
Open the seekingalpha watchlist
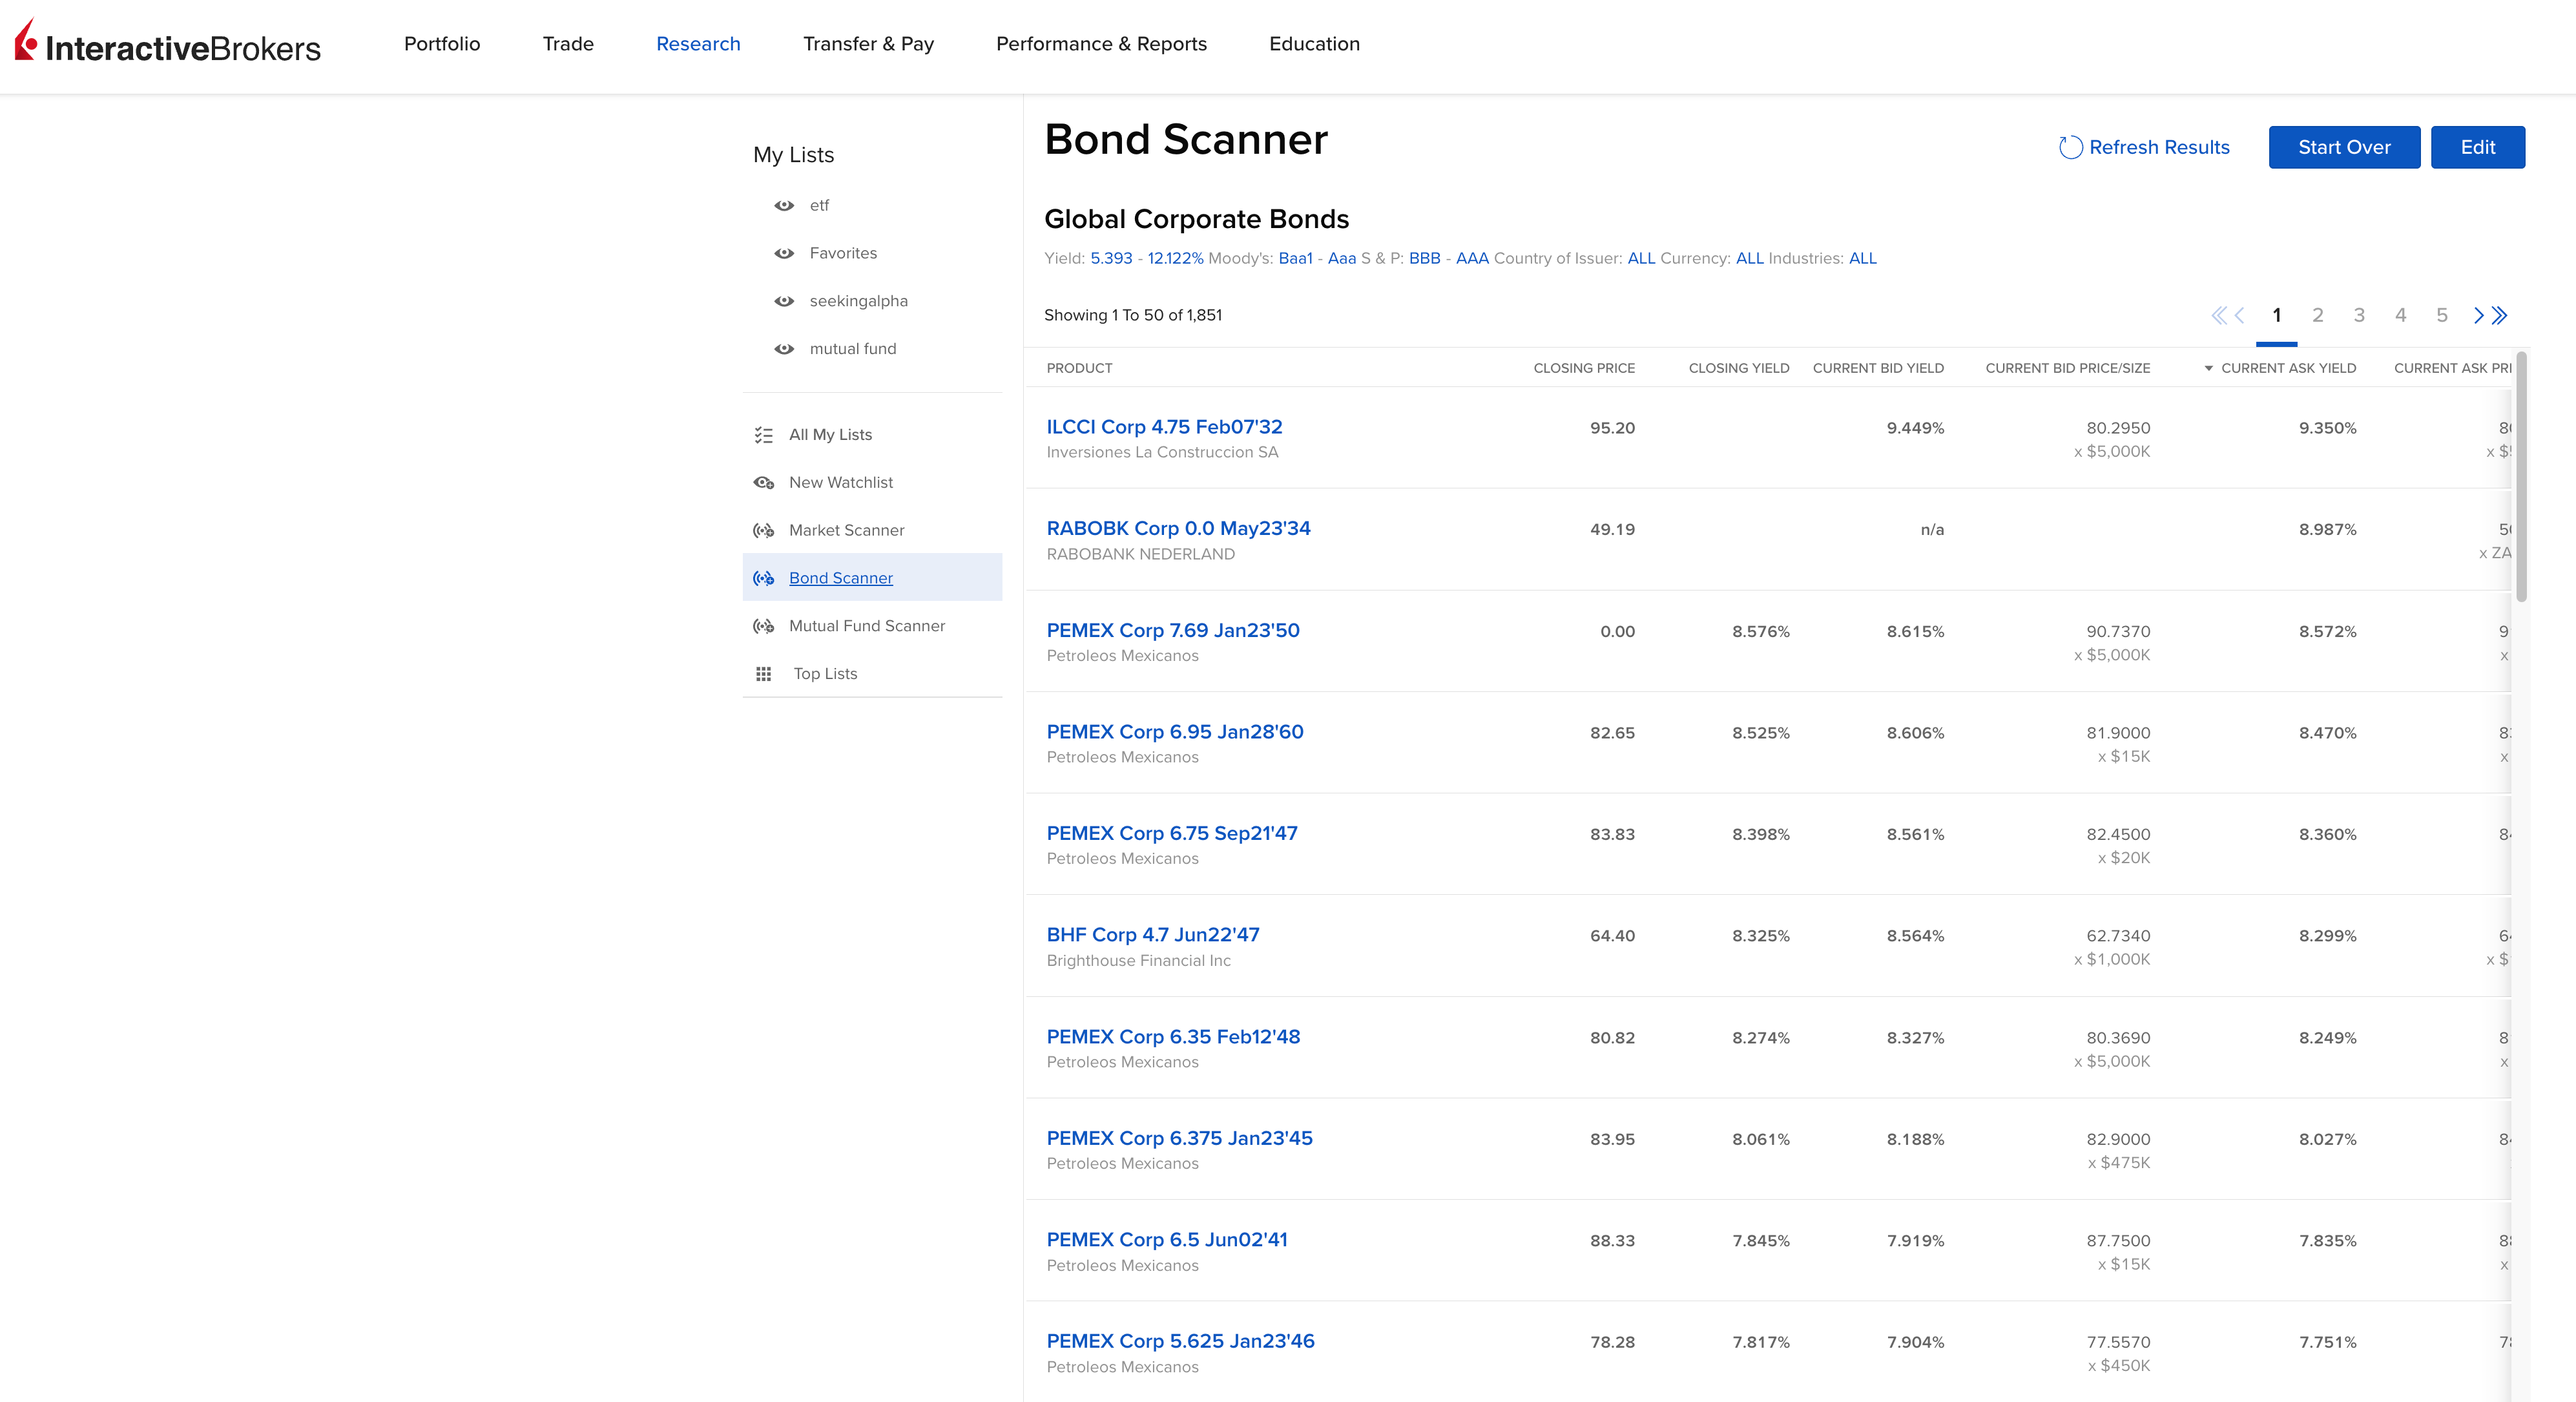(x=858, y=302)
